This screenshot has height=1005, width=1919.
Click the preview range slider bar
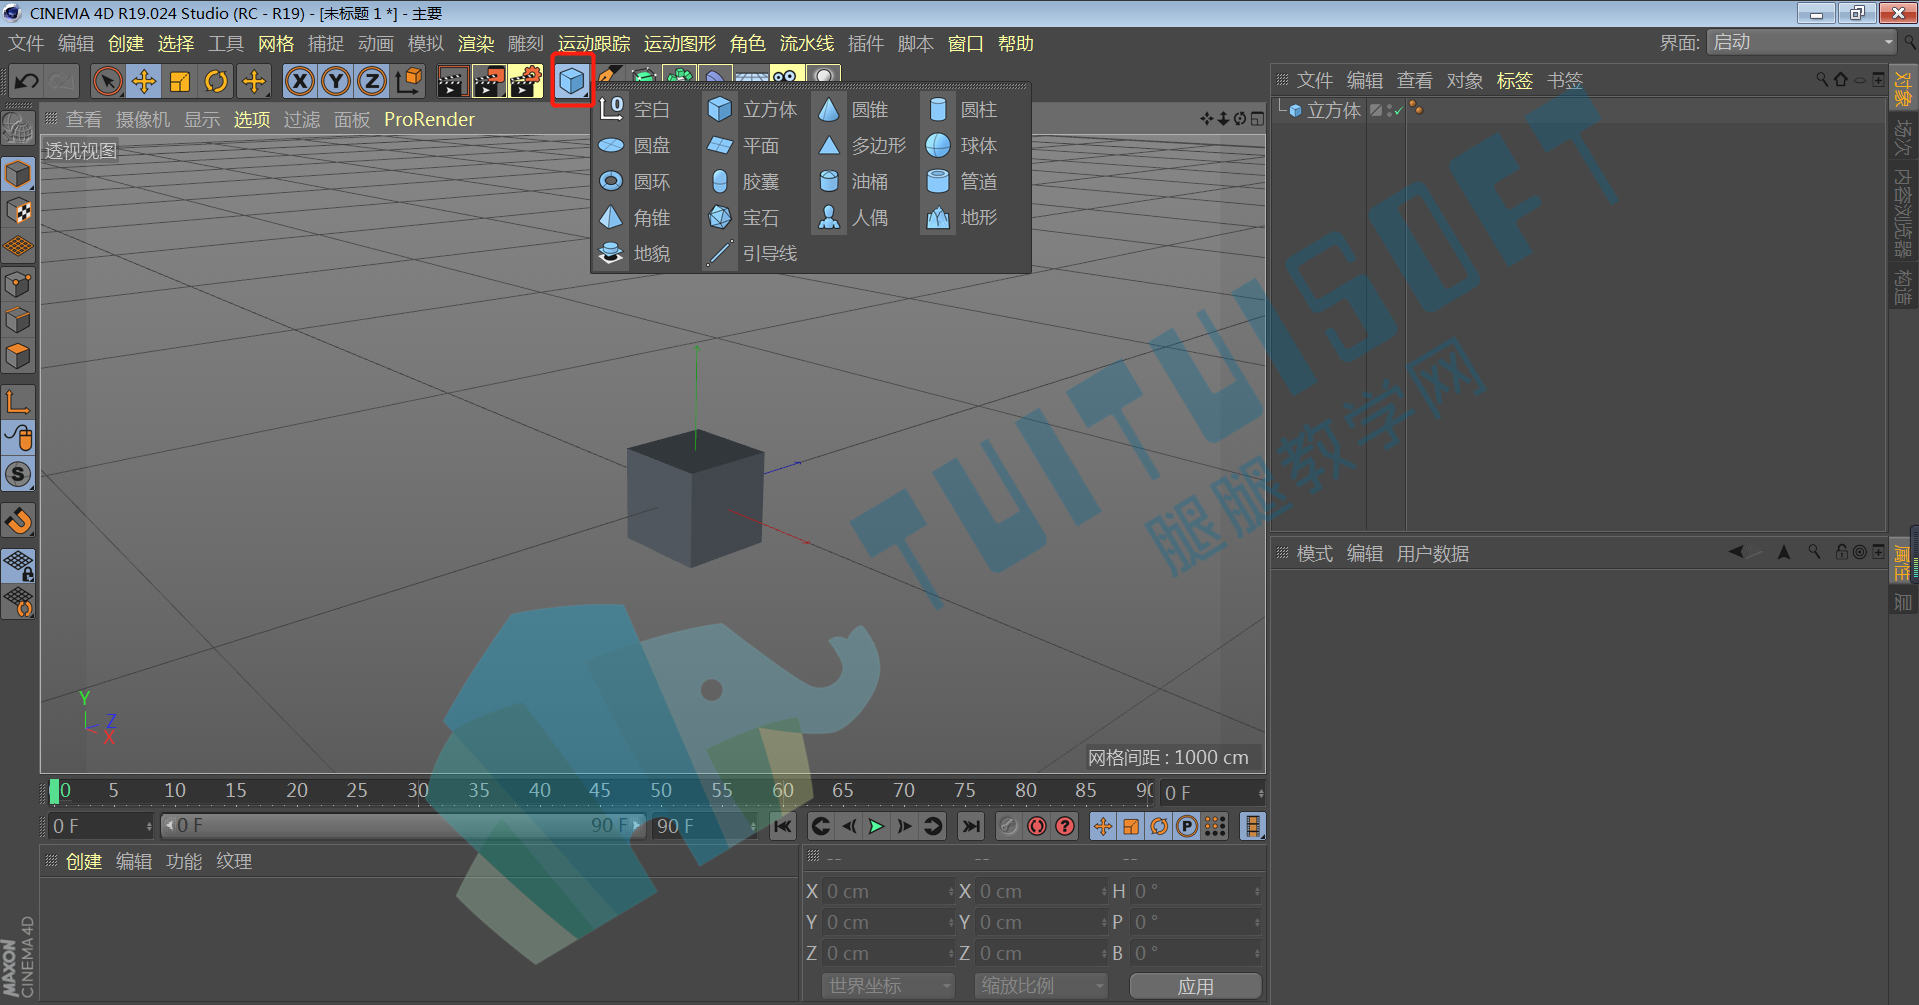[402, 825]
